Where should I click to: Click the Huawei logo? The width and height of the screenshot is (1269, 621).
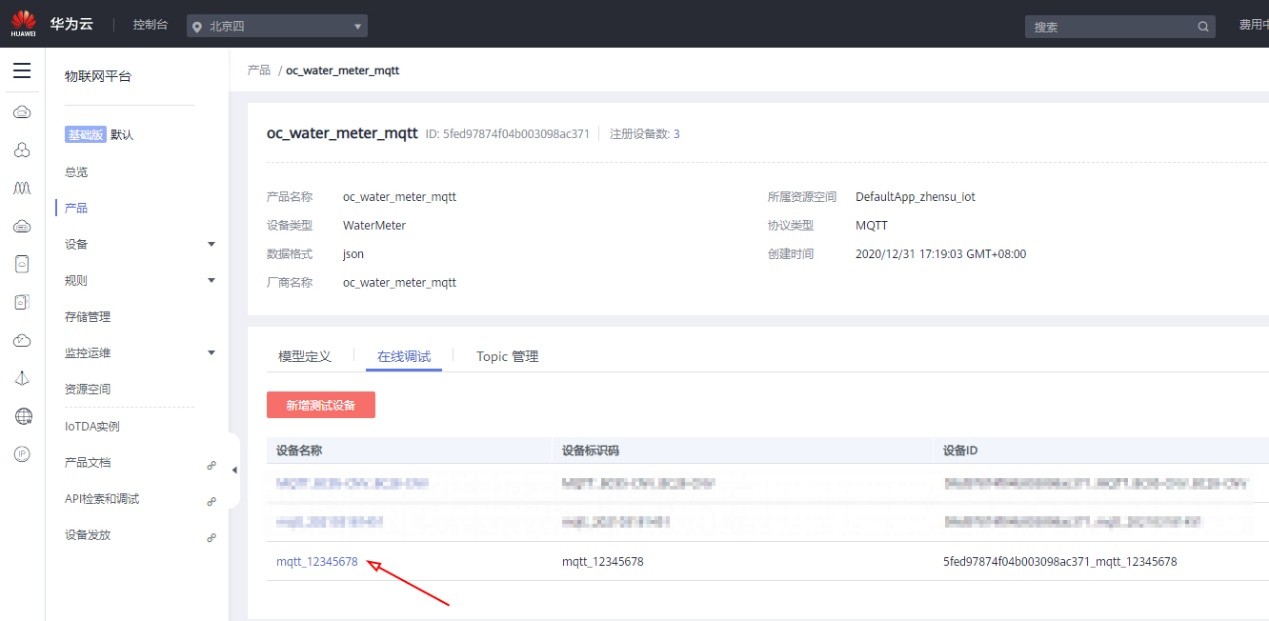point(23,23)
